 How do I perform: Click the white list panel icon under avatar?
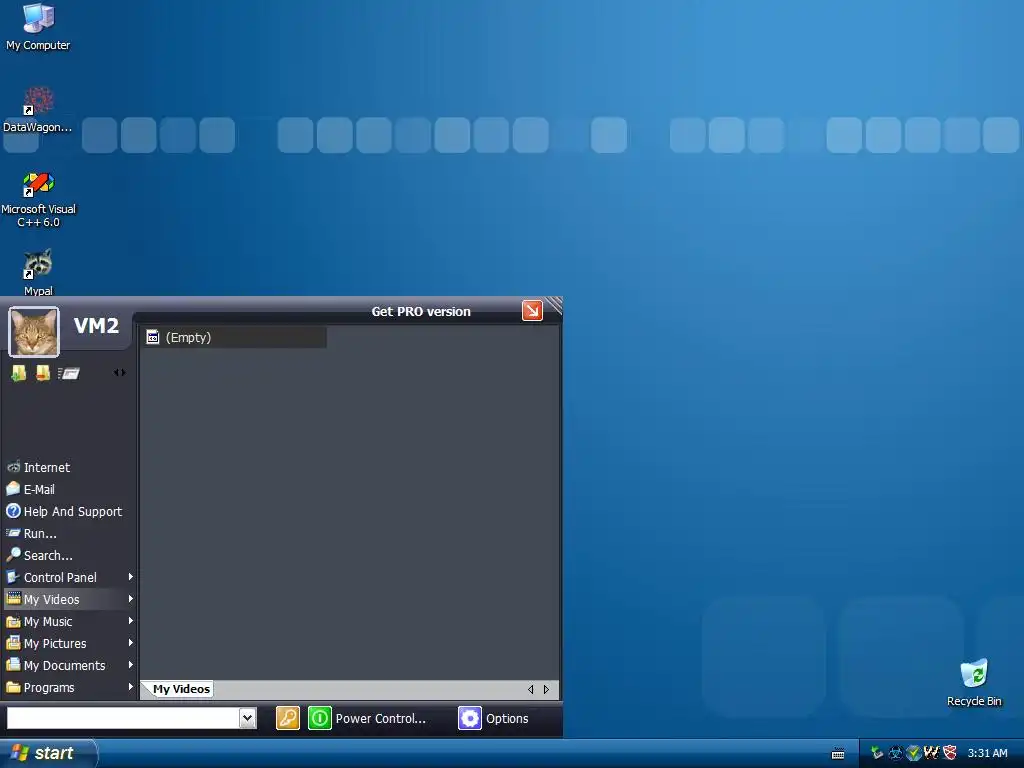[69, 374]
